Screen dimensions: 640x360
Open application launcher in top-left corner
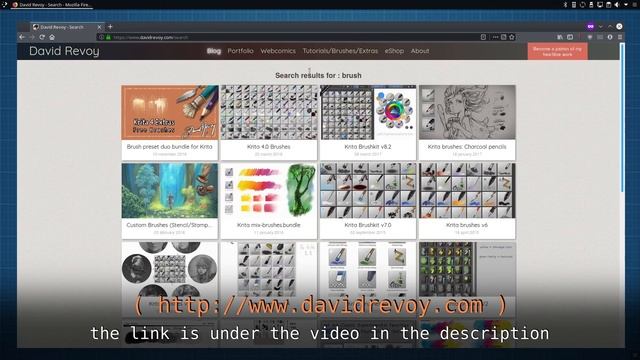coord(4,4)
